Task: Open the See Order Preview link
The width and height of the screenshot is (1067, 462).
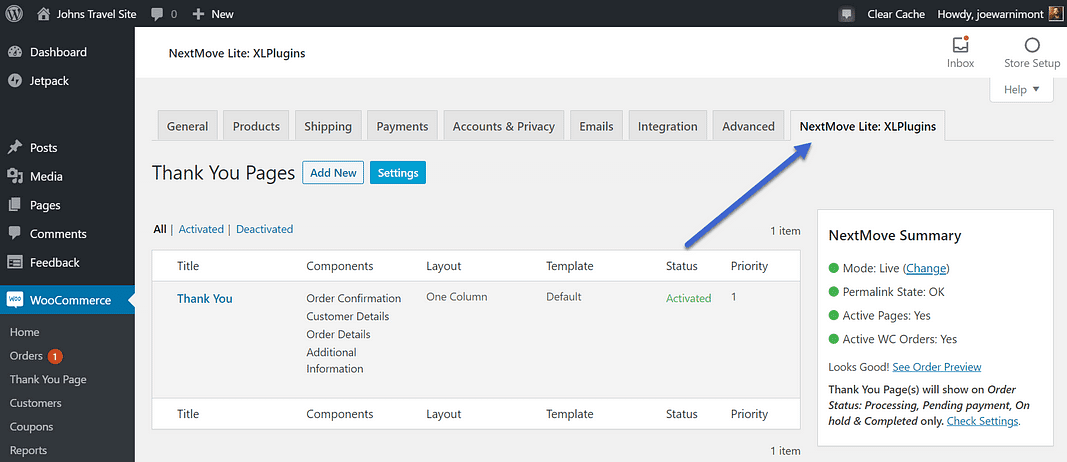Action: click(x=936, y=367)
